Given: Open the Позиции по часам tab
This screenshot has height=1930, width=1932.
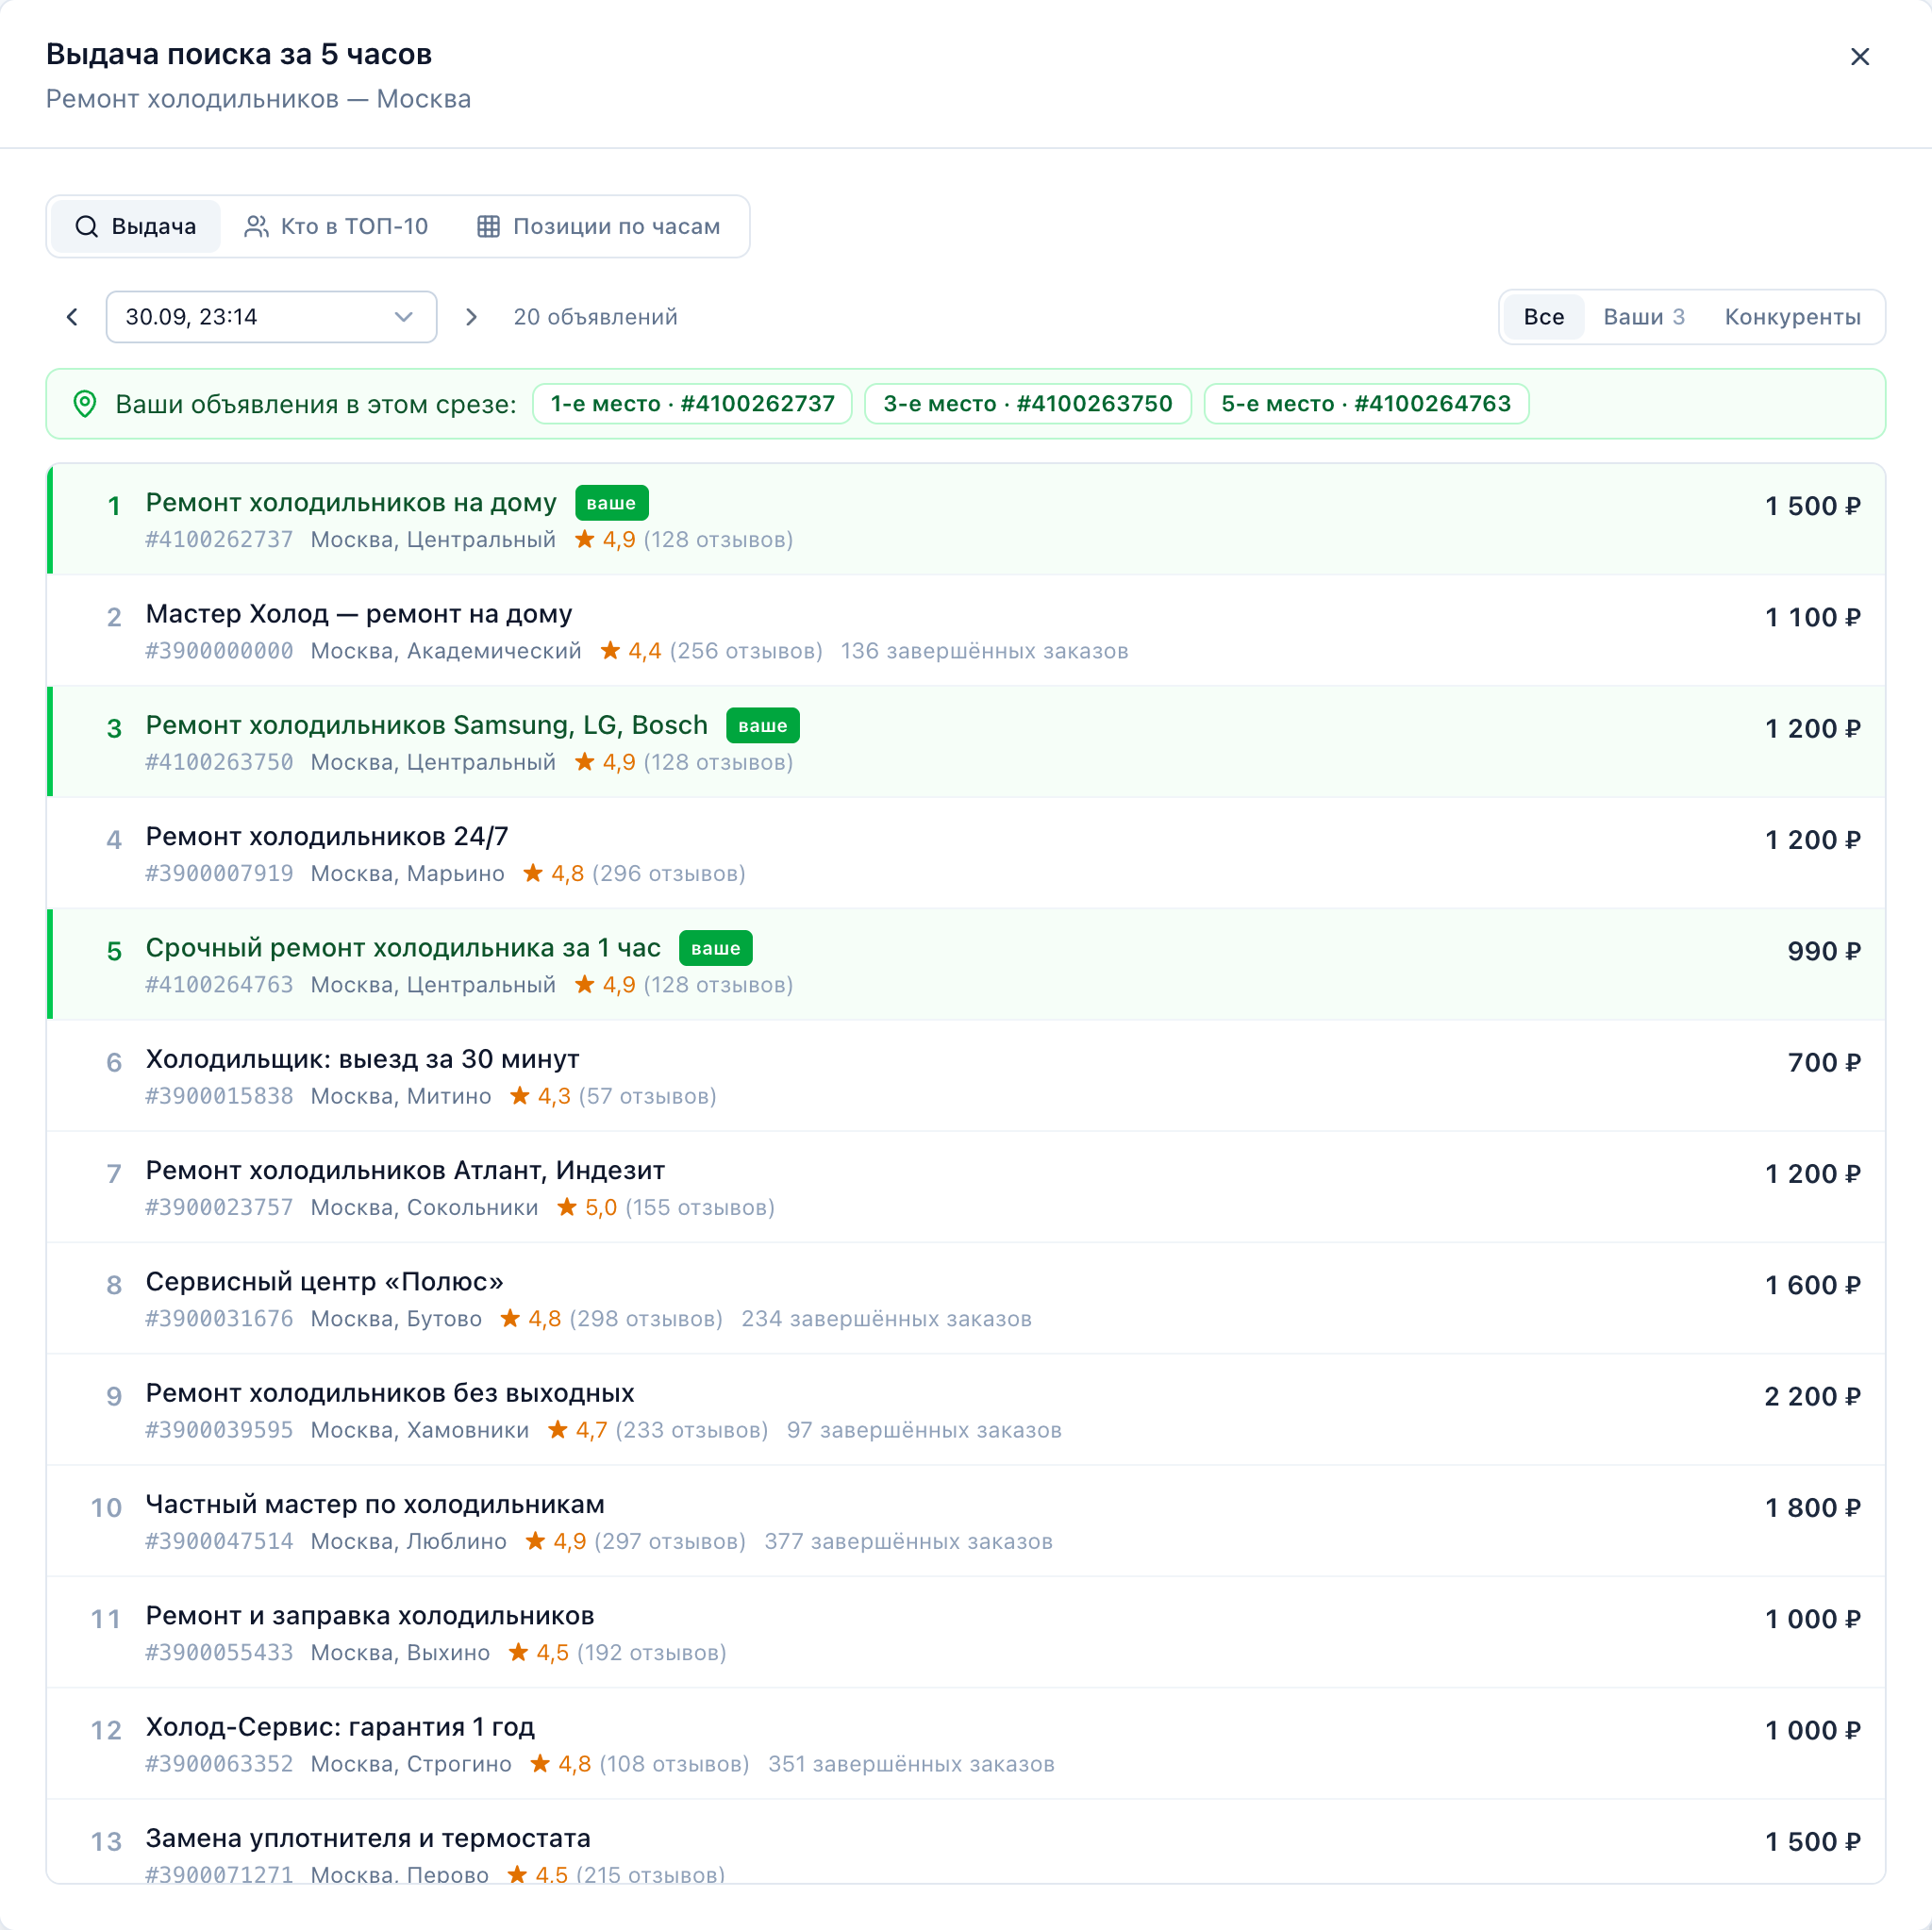Looking at the screenshot, I should point(598,226).
